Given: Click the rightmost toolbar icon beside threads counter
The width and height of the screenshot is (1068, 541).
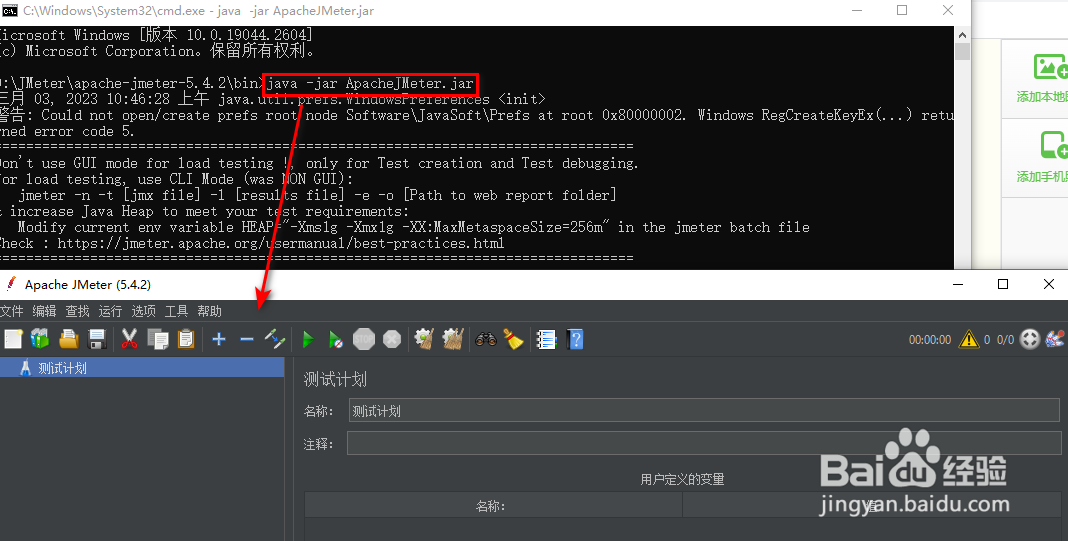Looking at the screenshot, I should click(1055, 339).
